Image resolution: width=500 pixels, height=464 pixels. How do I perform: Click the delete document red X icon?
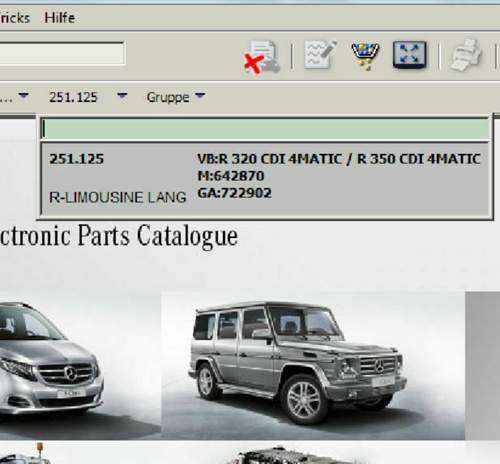261,57
